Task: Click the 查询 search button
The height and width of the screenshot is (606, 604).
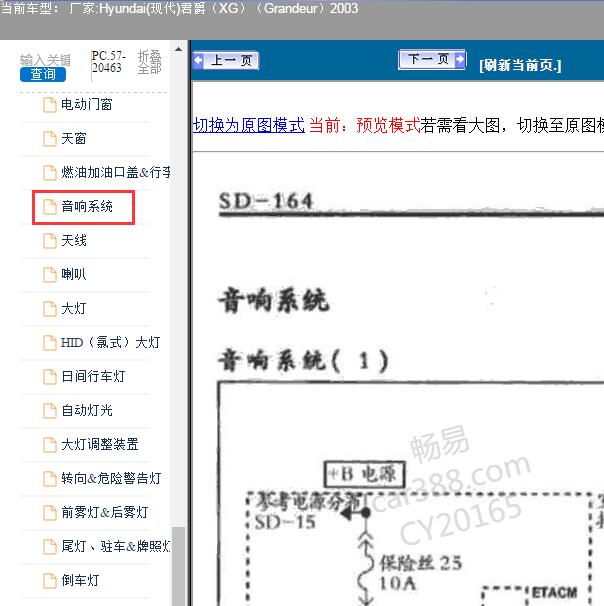Action: click(43, 74)
